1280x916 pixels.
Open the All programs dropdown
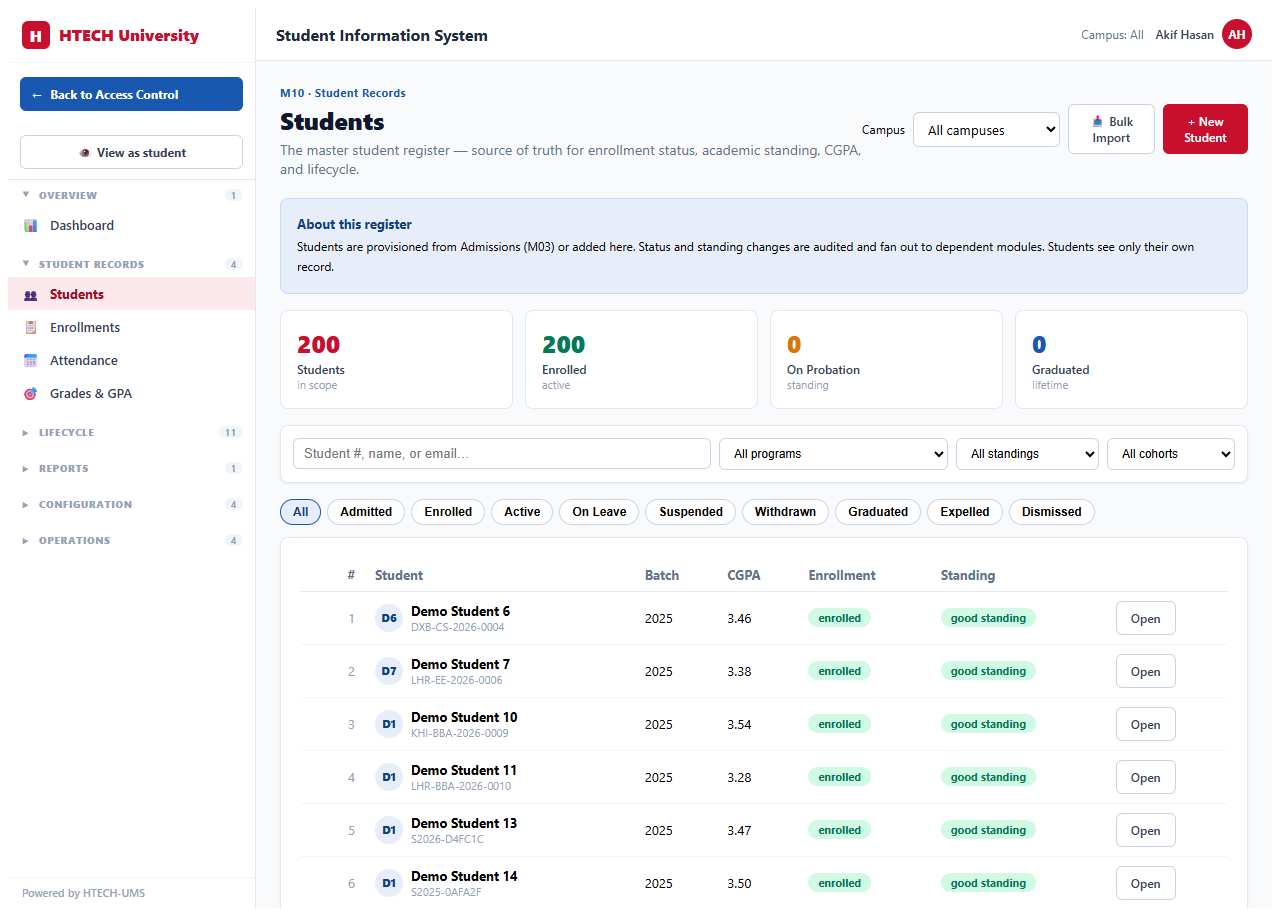pos(833,454)
